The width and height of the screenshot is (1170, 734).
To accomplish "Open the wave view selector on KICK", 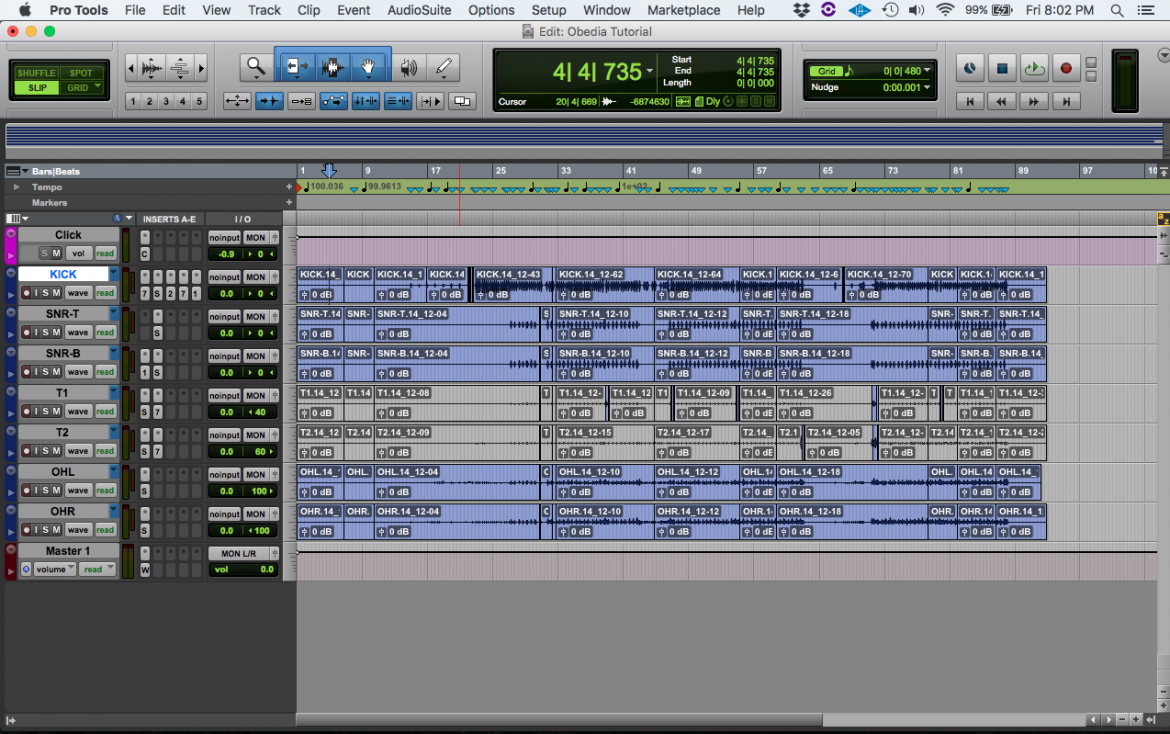I will pyautogui.click(x=79, y=293).
